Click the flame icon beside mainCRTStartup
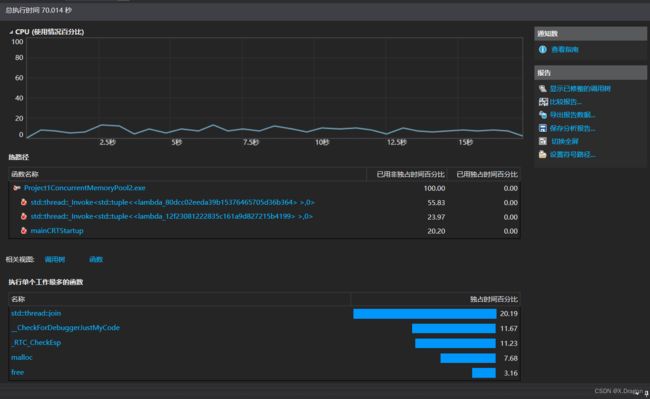Viewport: 650px width, 399px height. pyautogui.click(x=24, y=230)
